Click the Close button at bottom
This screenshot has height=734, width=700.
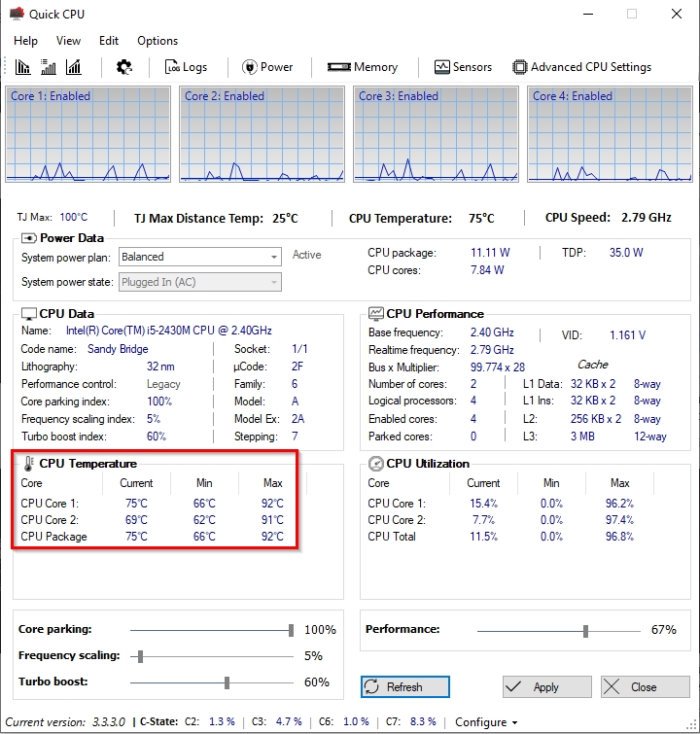pos(645,687)
